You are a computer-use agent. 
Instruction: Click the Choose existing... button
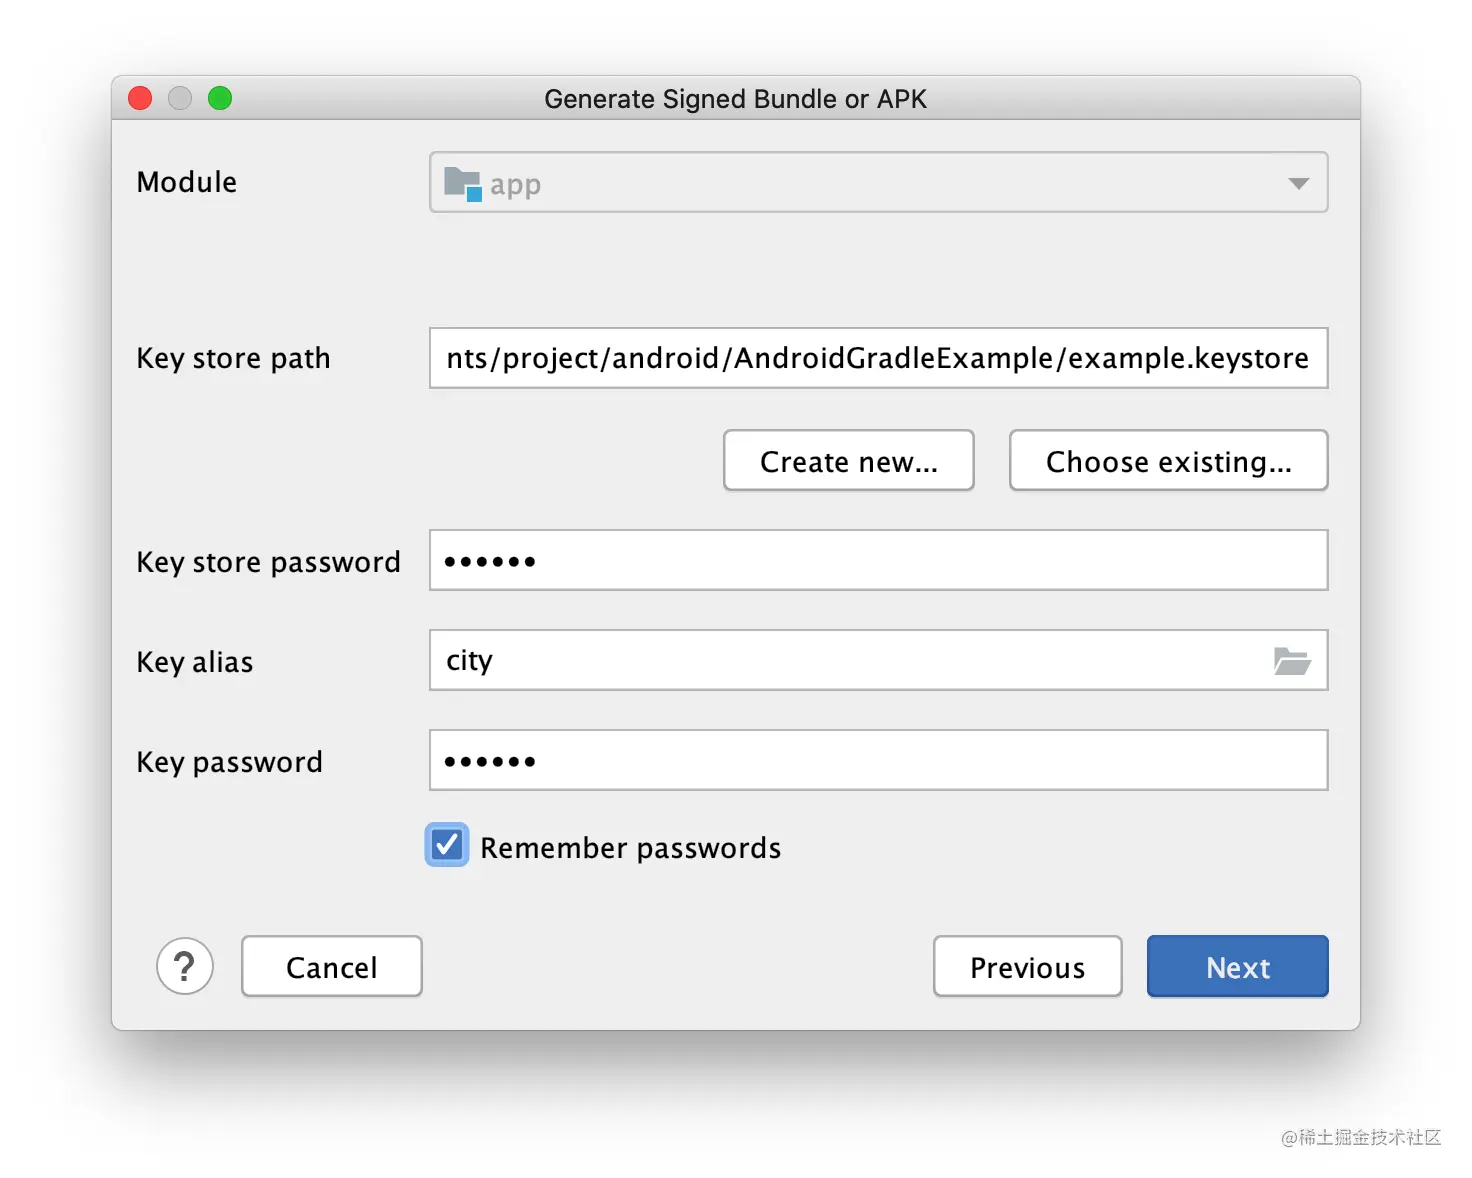coord(1168,460)
